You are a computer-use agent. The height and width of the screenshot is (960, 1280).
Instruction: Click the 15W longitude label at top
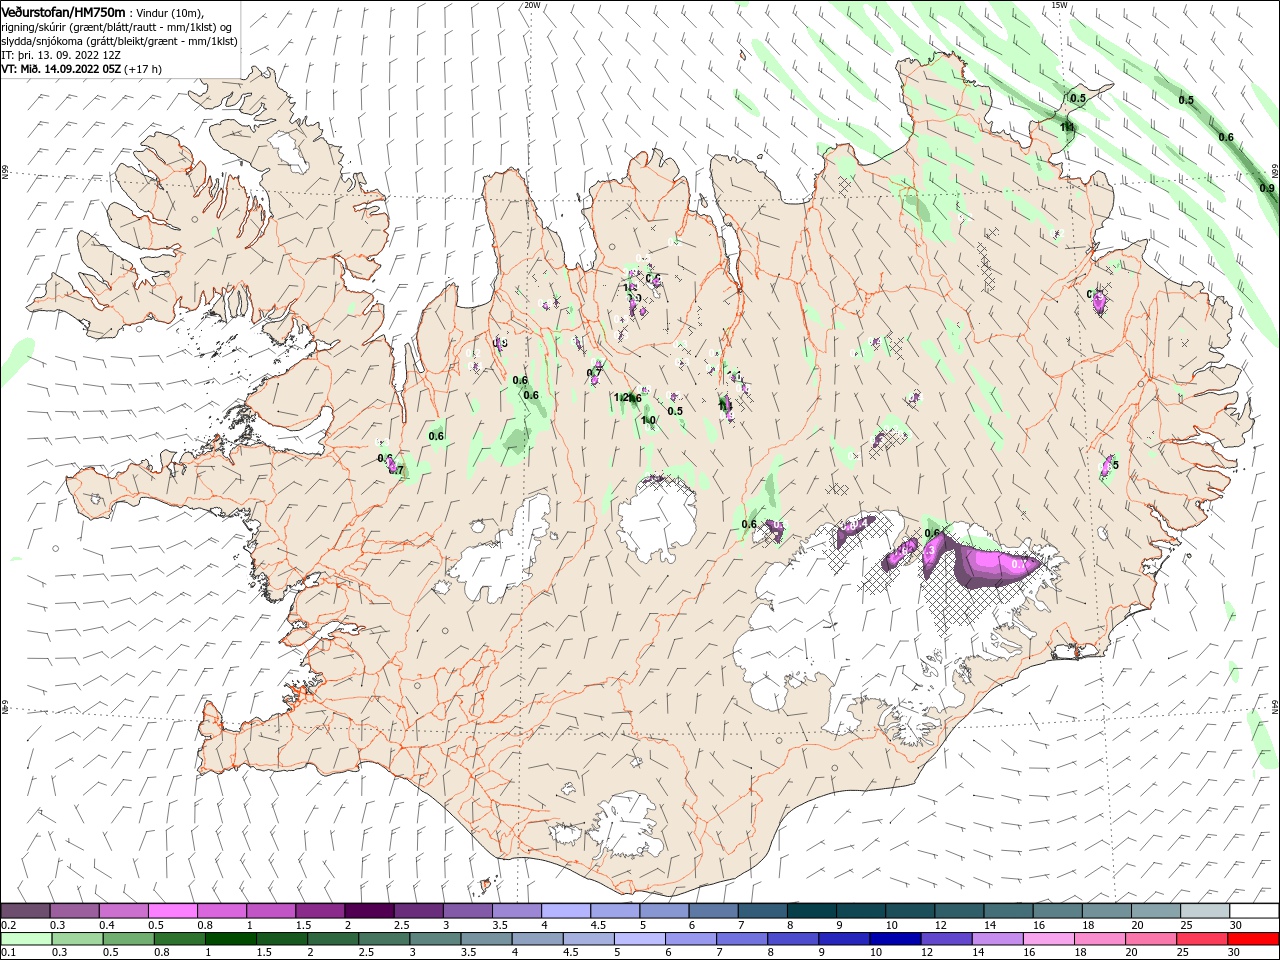[x=1059, y=5]
